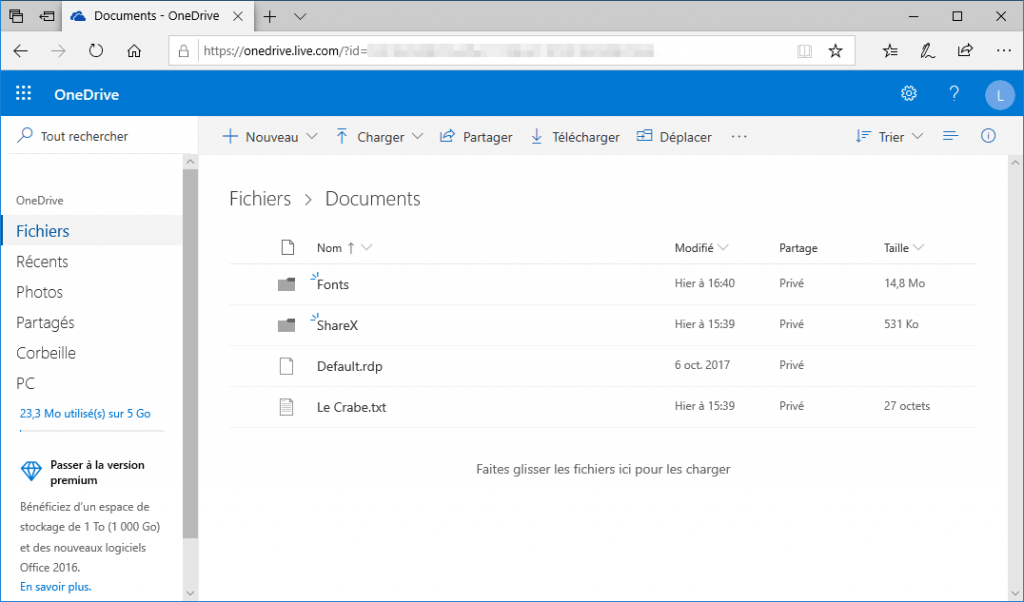Open the account avatar labeled L
This screenshot has width=1024, height=602.
tap(999, 95)
